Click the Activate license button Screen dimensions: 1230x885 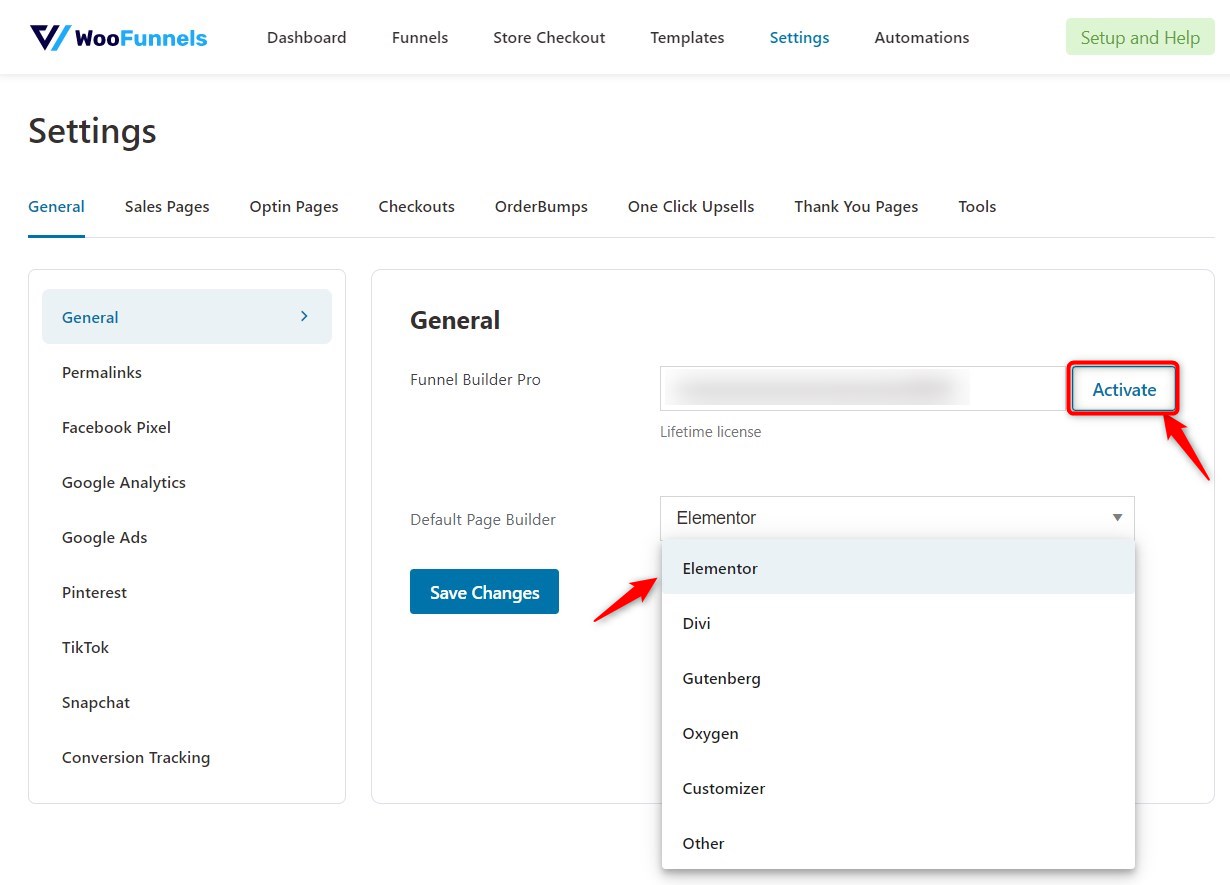point(1124,390)
